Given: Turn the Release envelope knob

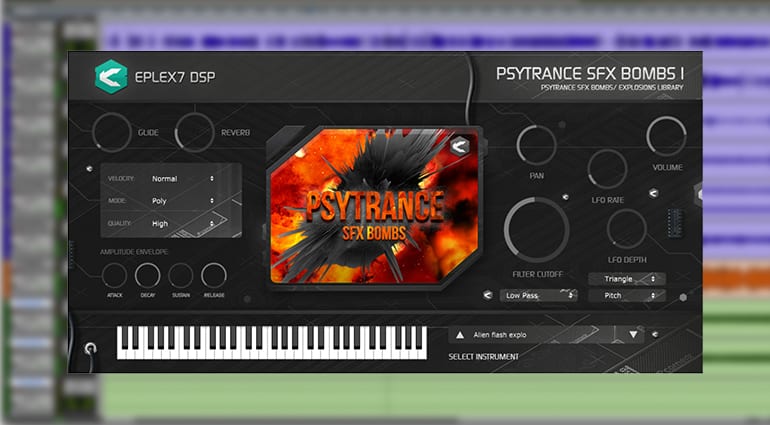Looking at the screenshot, I should click(214, 276).
